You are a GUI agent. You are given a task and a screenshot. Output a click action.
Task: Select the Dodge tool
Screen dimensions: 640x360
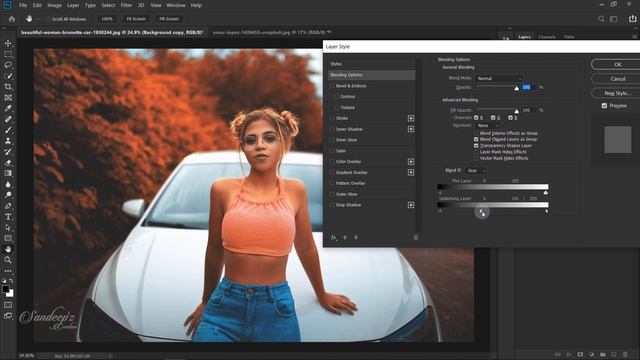pos(8,195)
